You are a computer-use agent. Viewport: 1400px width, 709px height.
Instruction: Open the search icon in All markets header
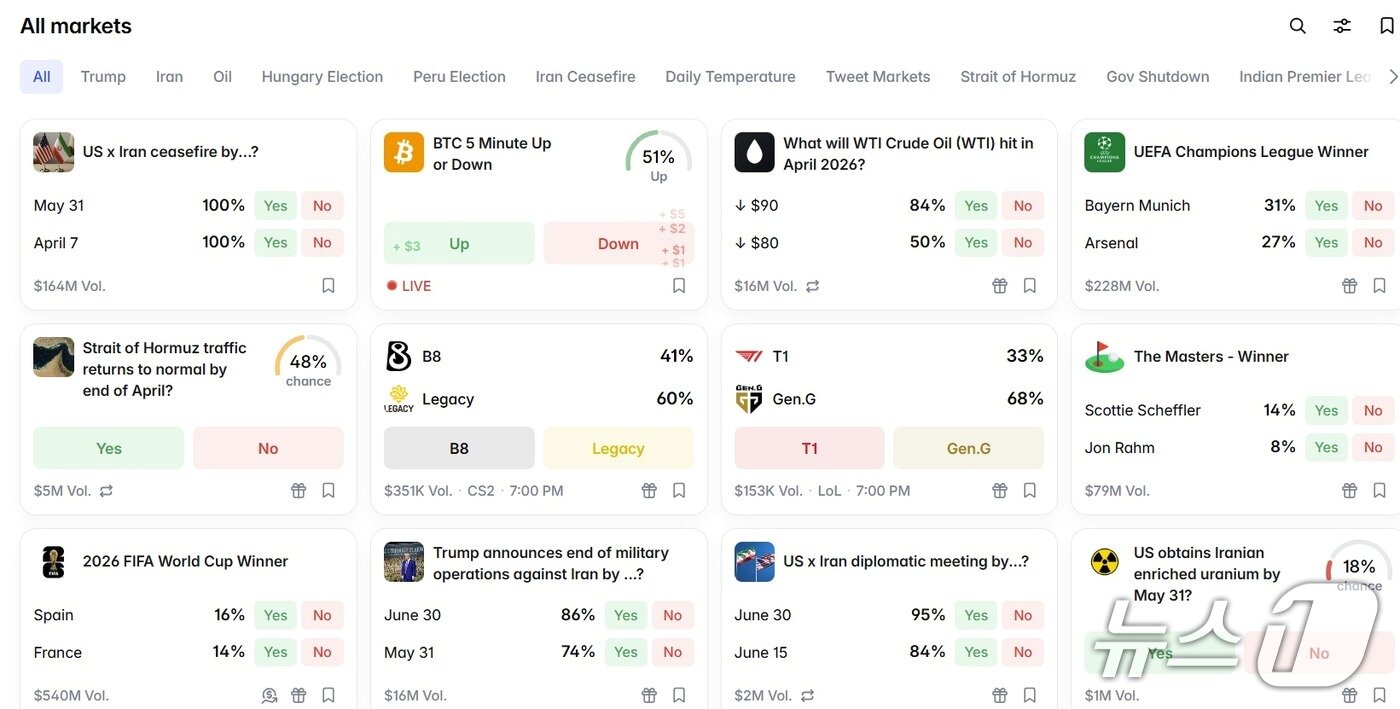tap(1297, 26)
